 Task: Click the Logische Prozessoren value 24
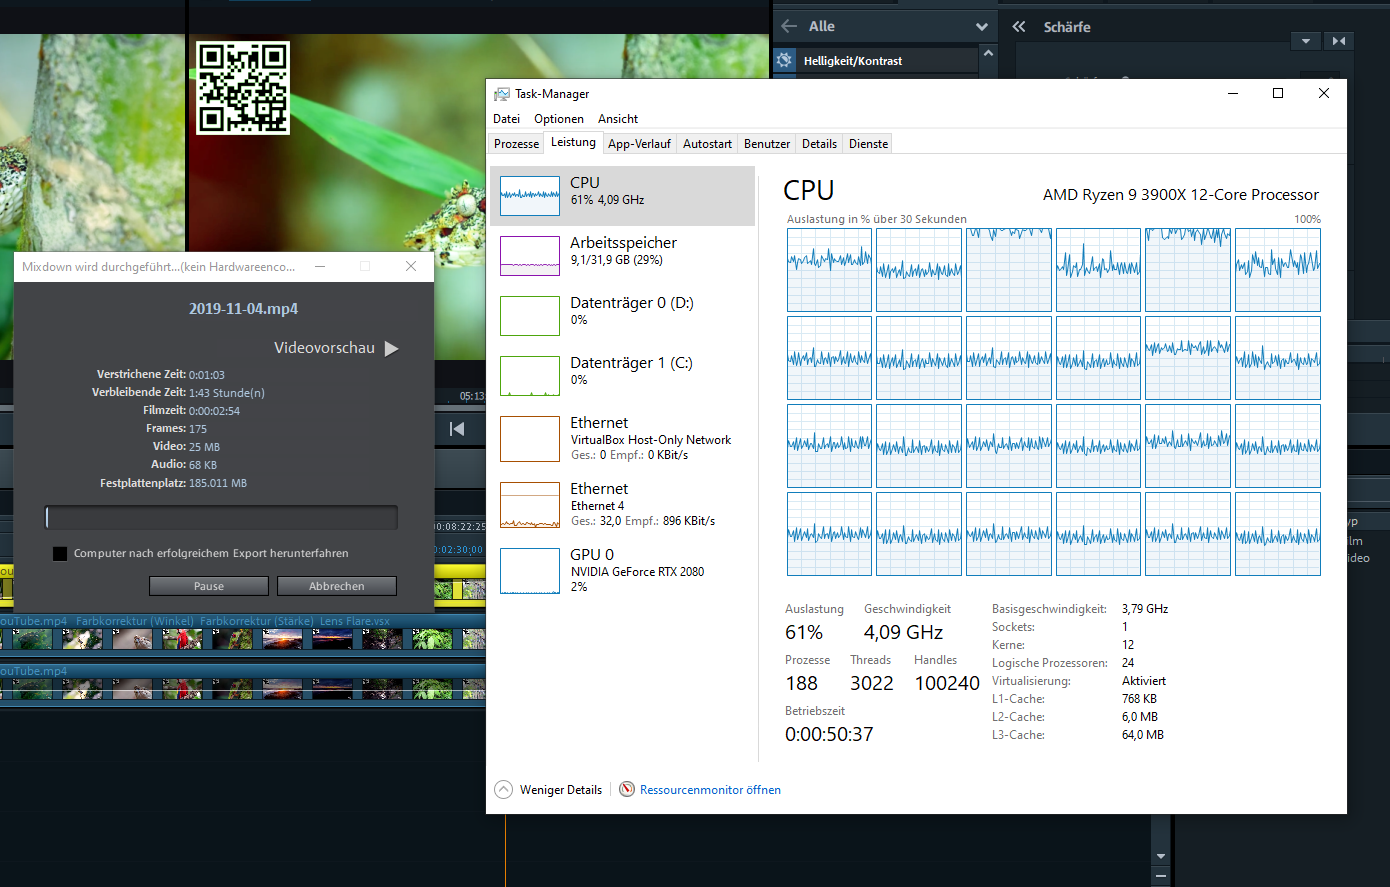click(1128, 663)
